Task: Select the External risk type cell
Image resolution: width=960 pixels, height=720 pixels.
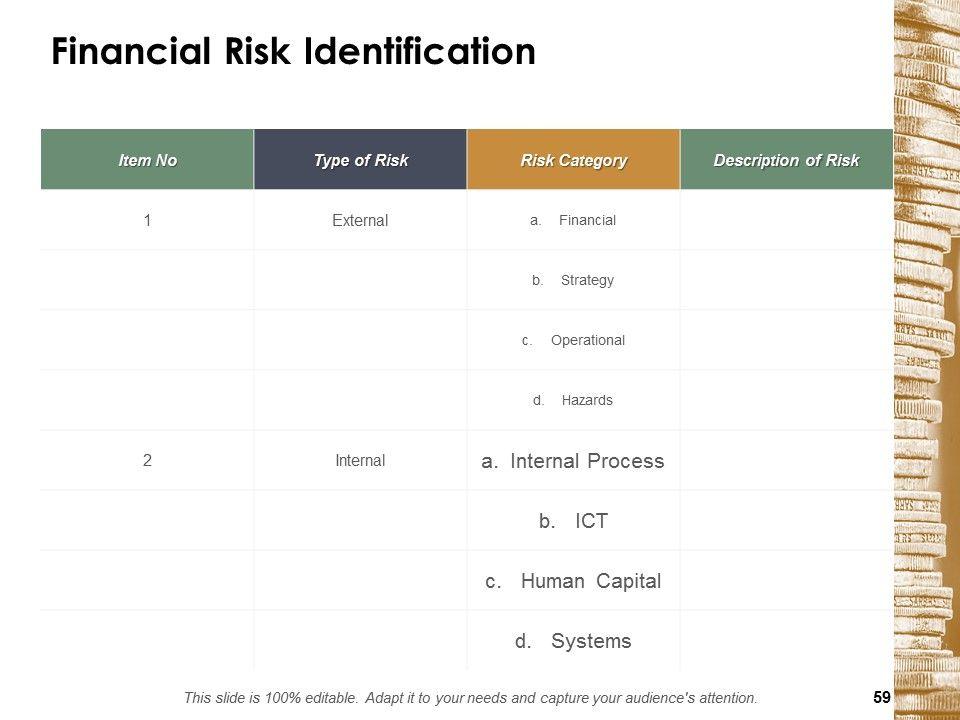Action: (x=360, y=221)
